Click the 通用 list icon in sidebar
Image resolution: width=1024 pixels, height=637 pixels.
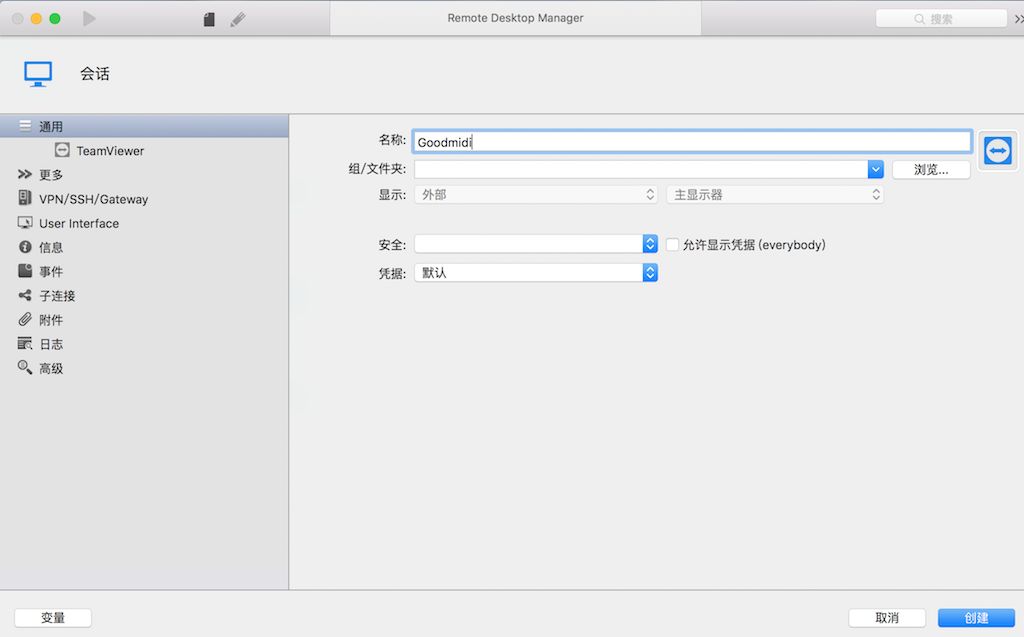(x=25, y=126)
